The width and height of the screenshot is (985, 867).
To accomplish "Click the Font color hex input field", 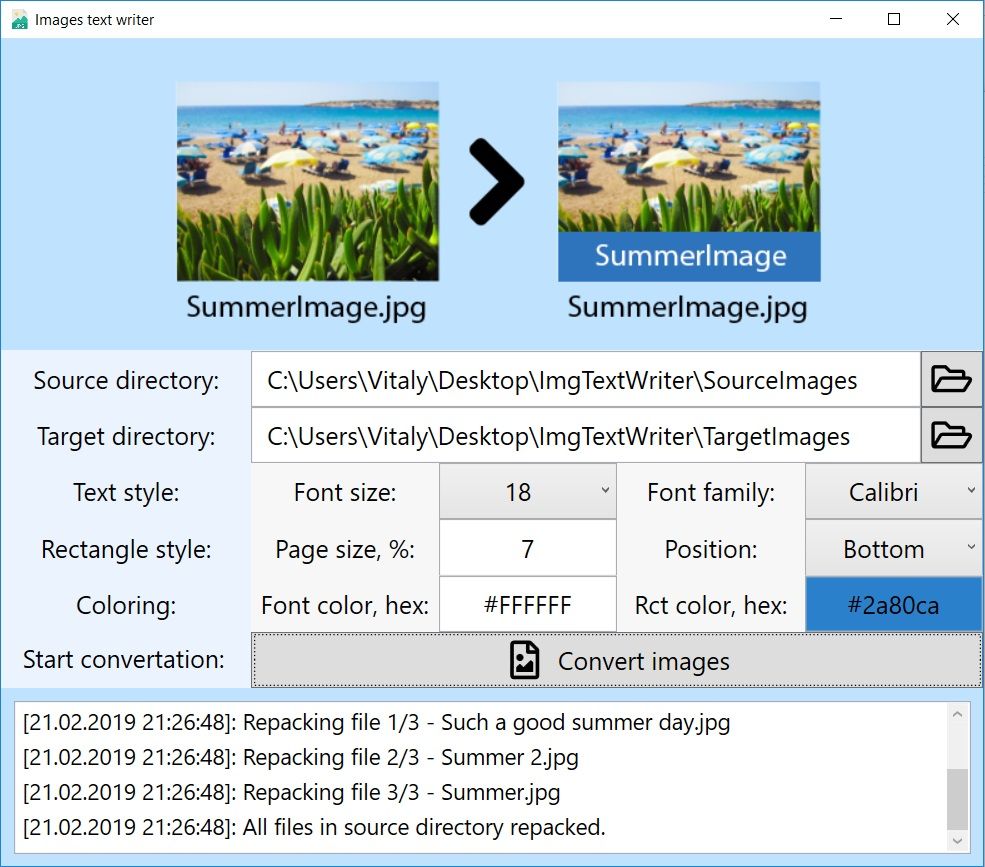I will point(527,605).
